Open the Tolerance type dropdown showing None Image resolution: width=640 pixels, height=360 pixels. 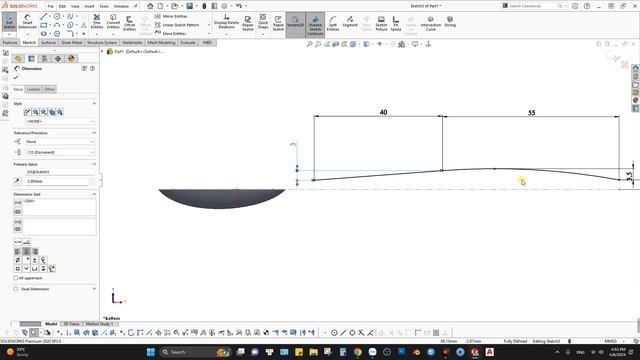click(60, 142)
